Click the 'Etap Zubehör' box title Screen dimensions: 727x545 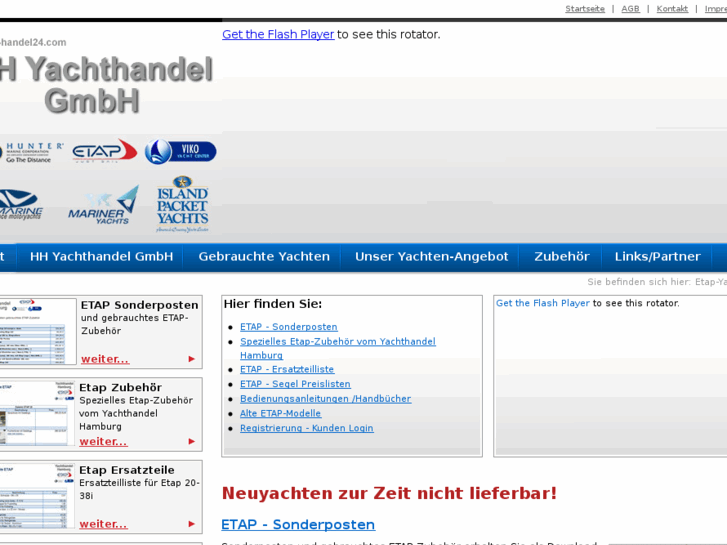click(x=120, y=387)
